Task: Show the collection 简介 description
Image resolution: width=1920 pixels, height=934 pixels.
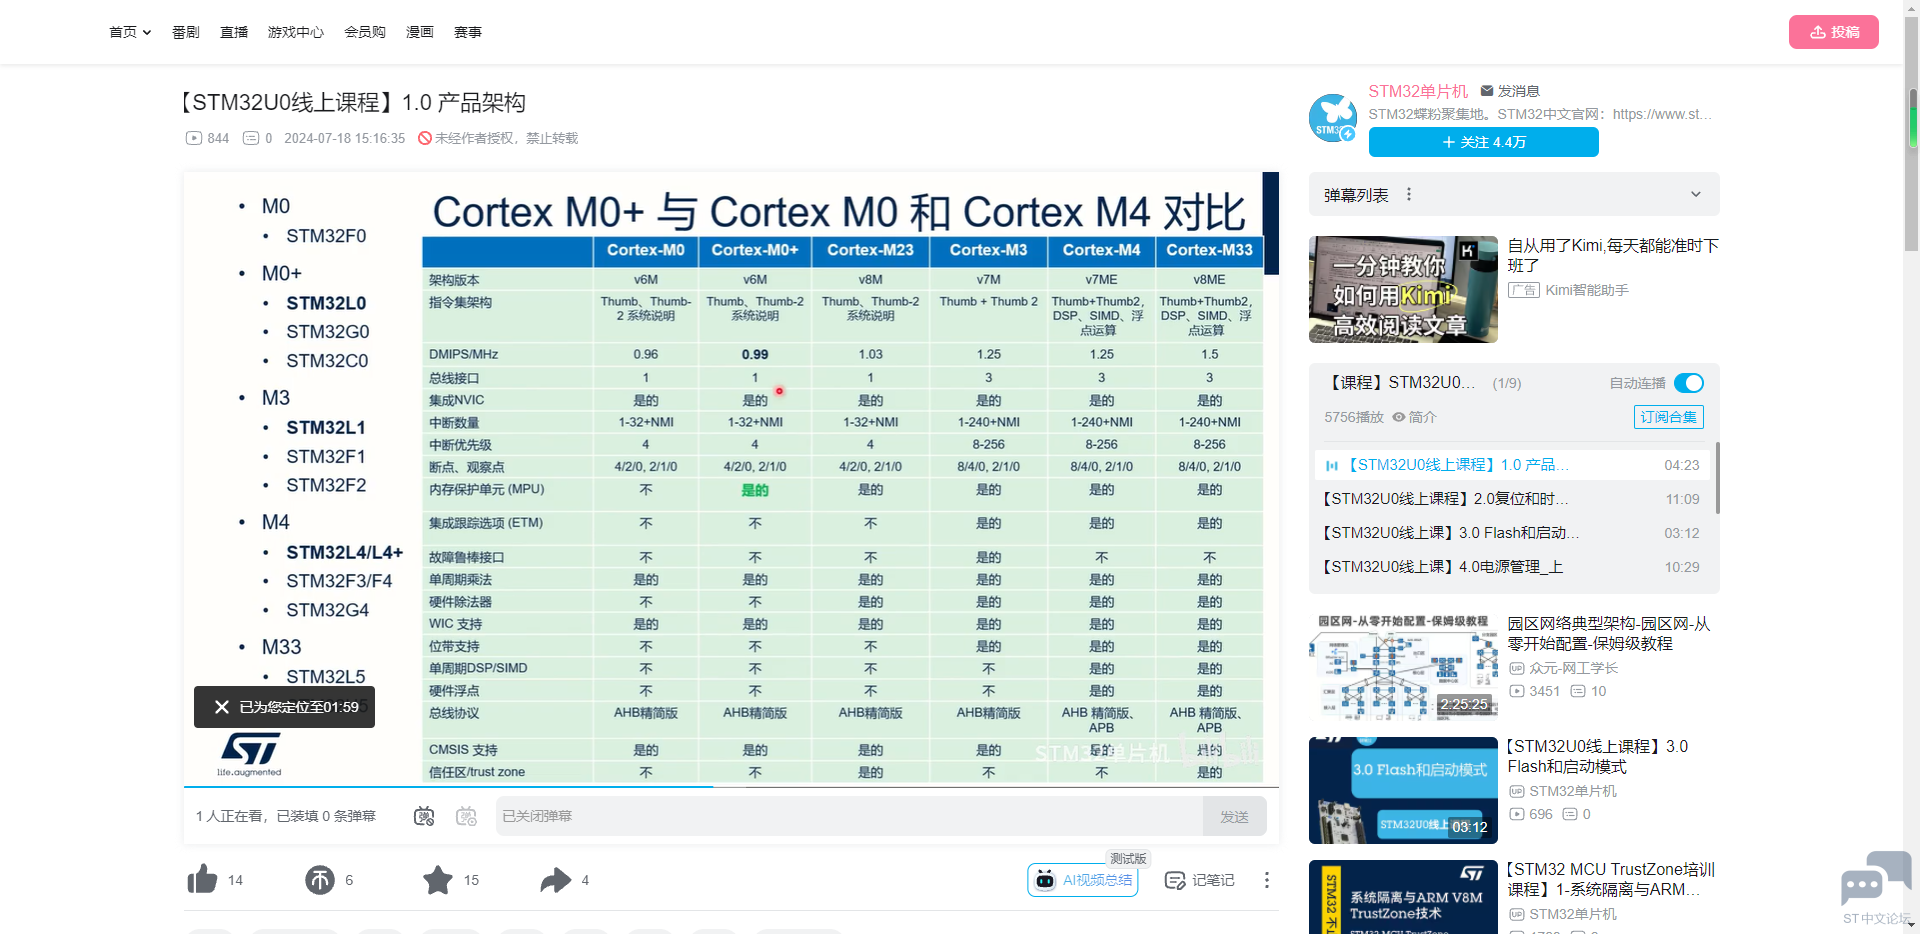Action: [1415, 417]
